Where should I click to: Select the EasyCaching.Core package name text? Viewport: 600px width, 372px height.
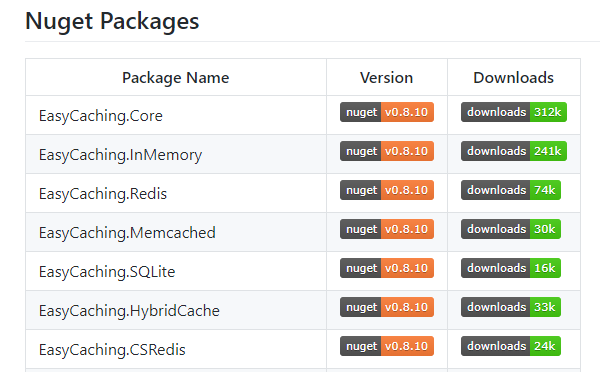(101, 116)
